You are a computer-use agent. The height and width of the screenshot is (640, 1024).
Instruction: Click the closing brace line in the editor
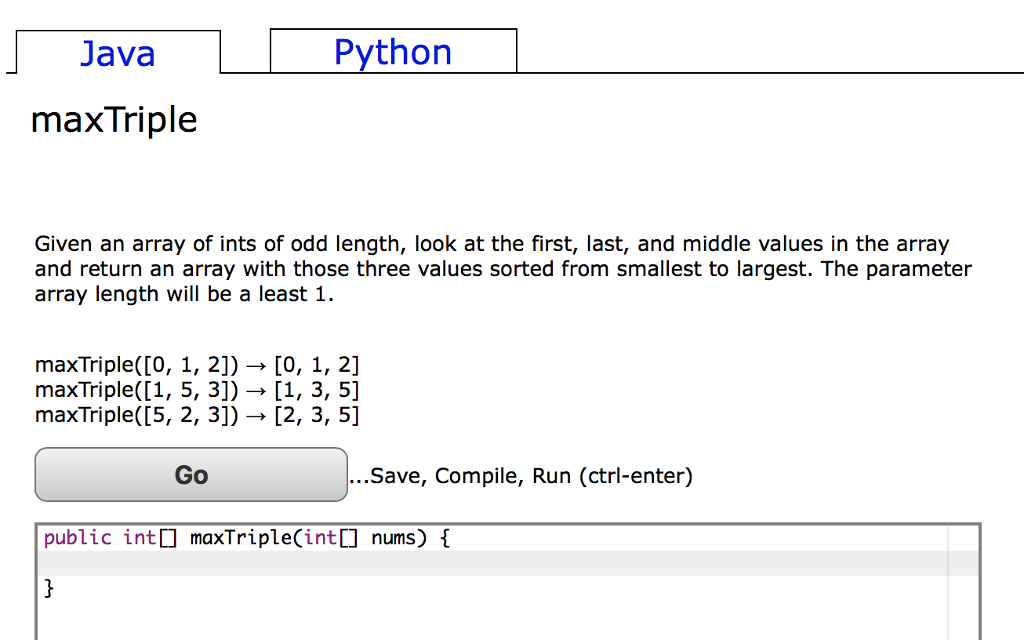tap(49, 588)
